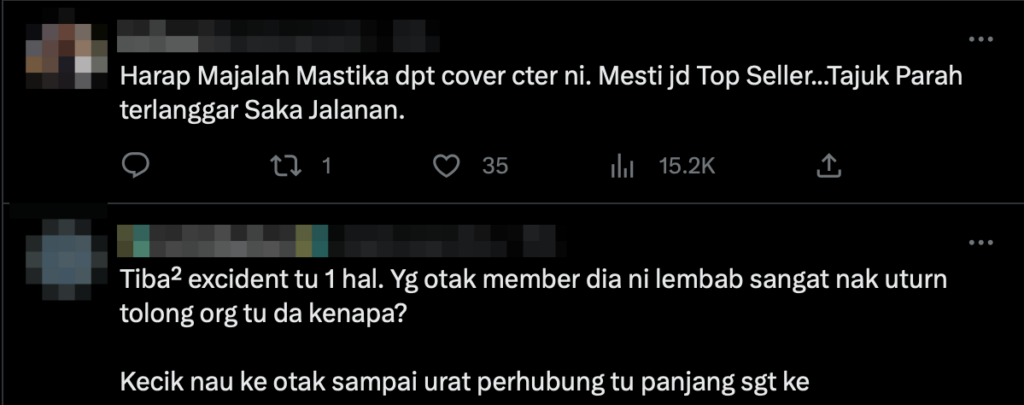Screen dimensions: 1024x405
Task: Open tweet text starting 'Tiba² excident tu'
Action: 533,331
